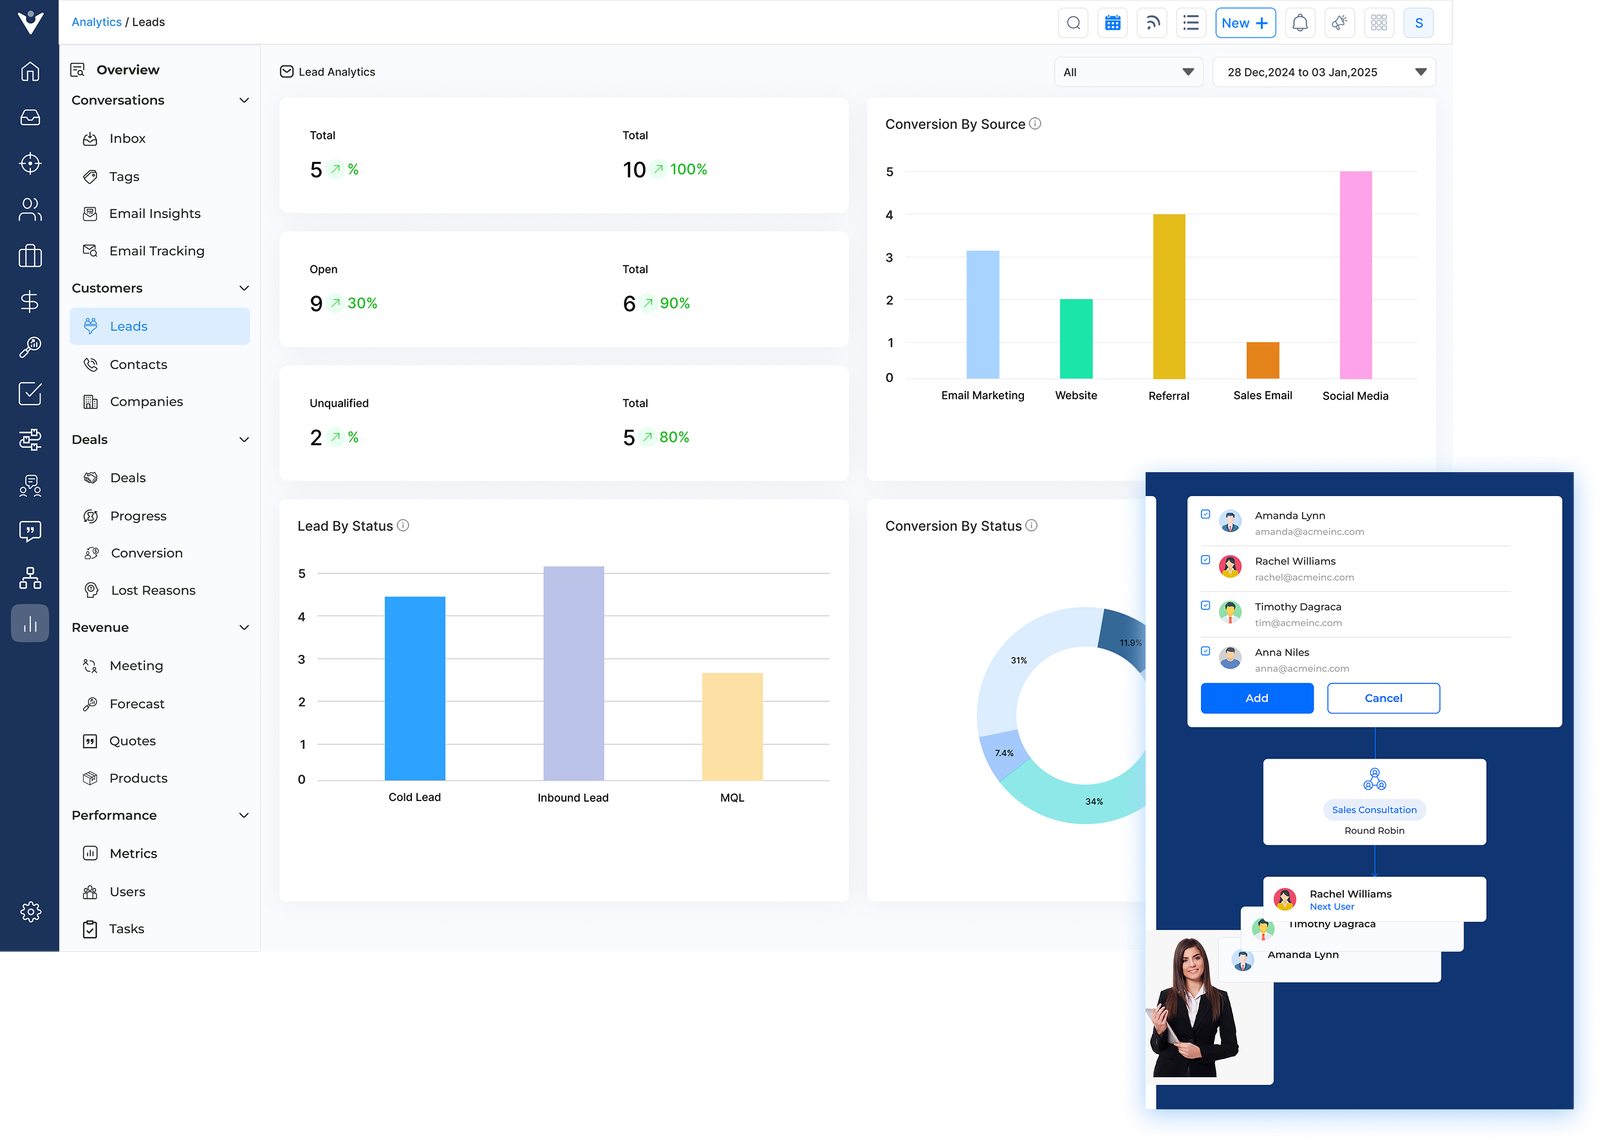Open the All filter dropdown

tap(1128, 71)
